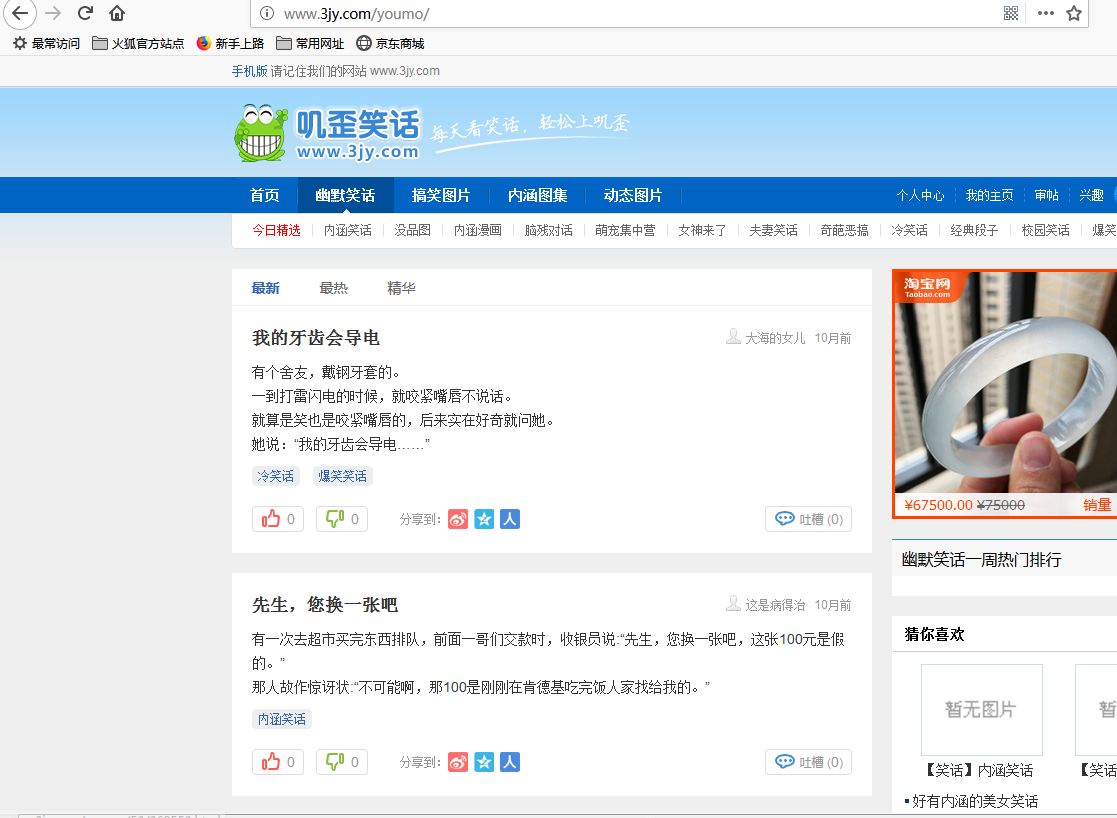Share 我的牙齿会导电 to Renren
Viewport: 1117px width, 818px height.
pyautogui.click(x=509, y=519)
